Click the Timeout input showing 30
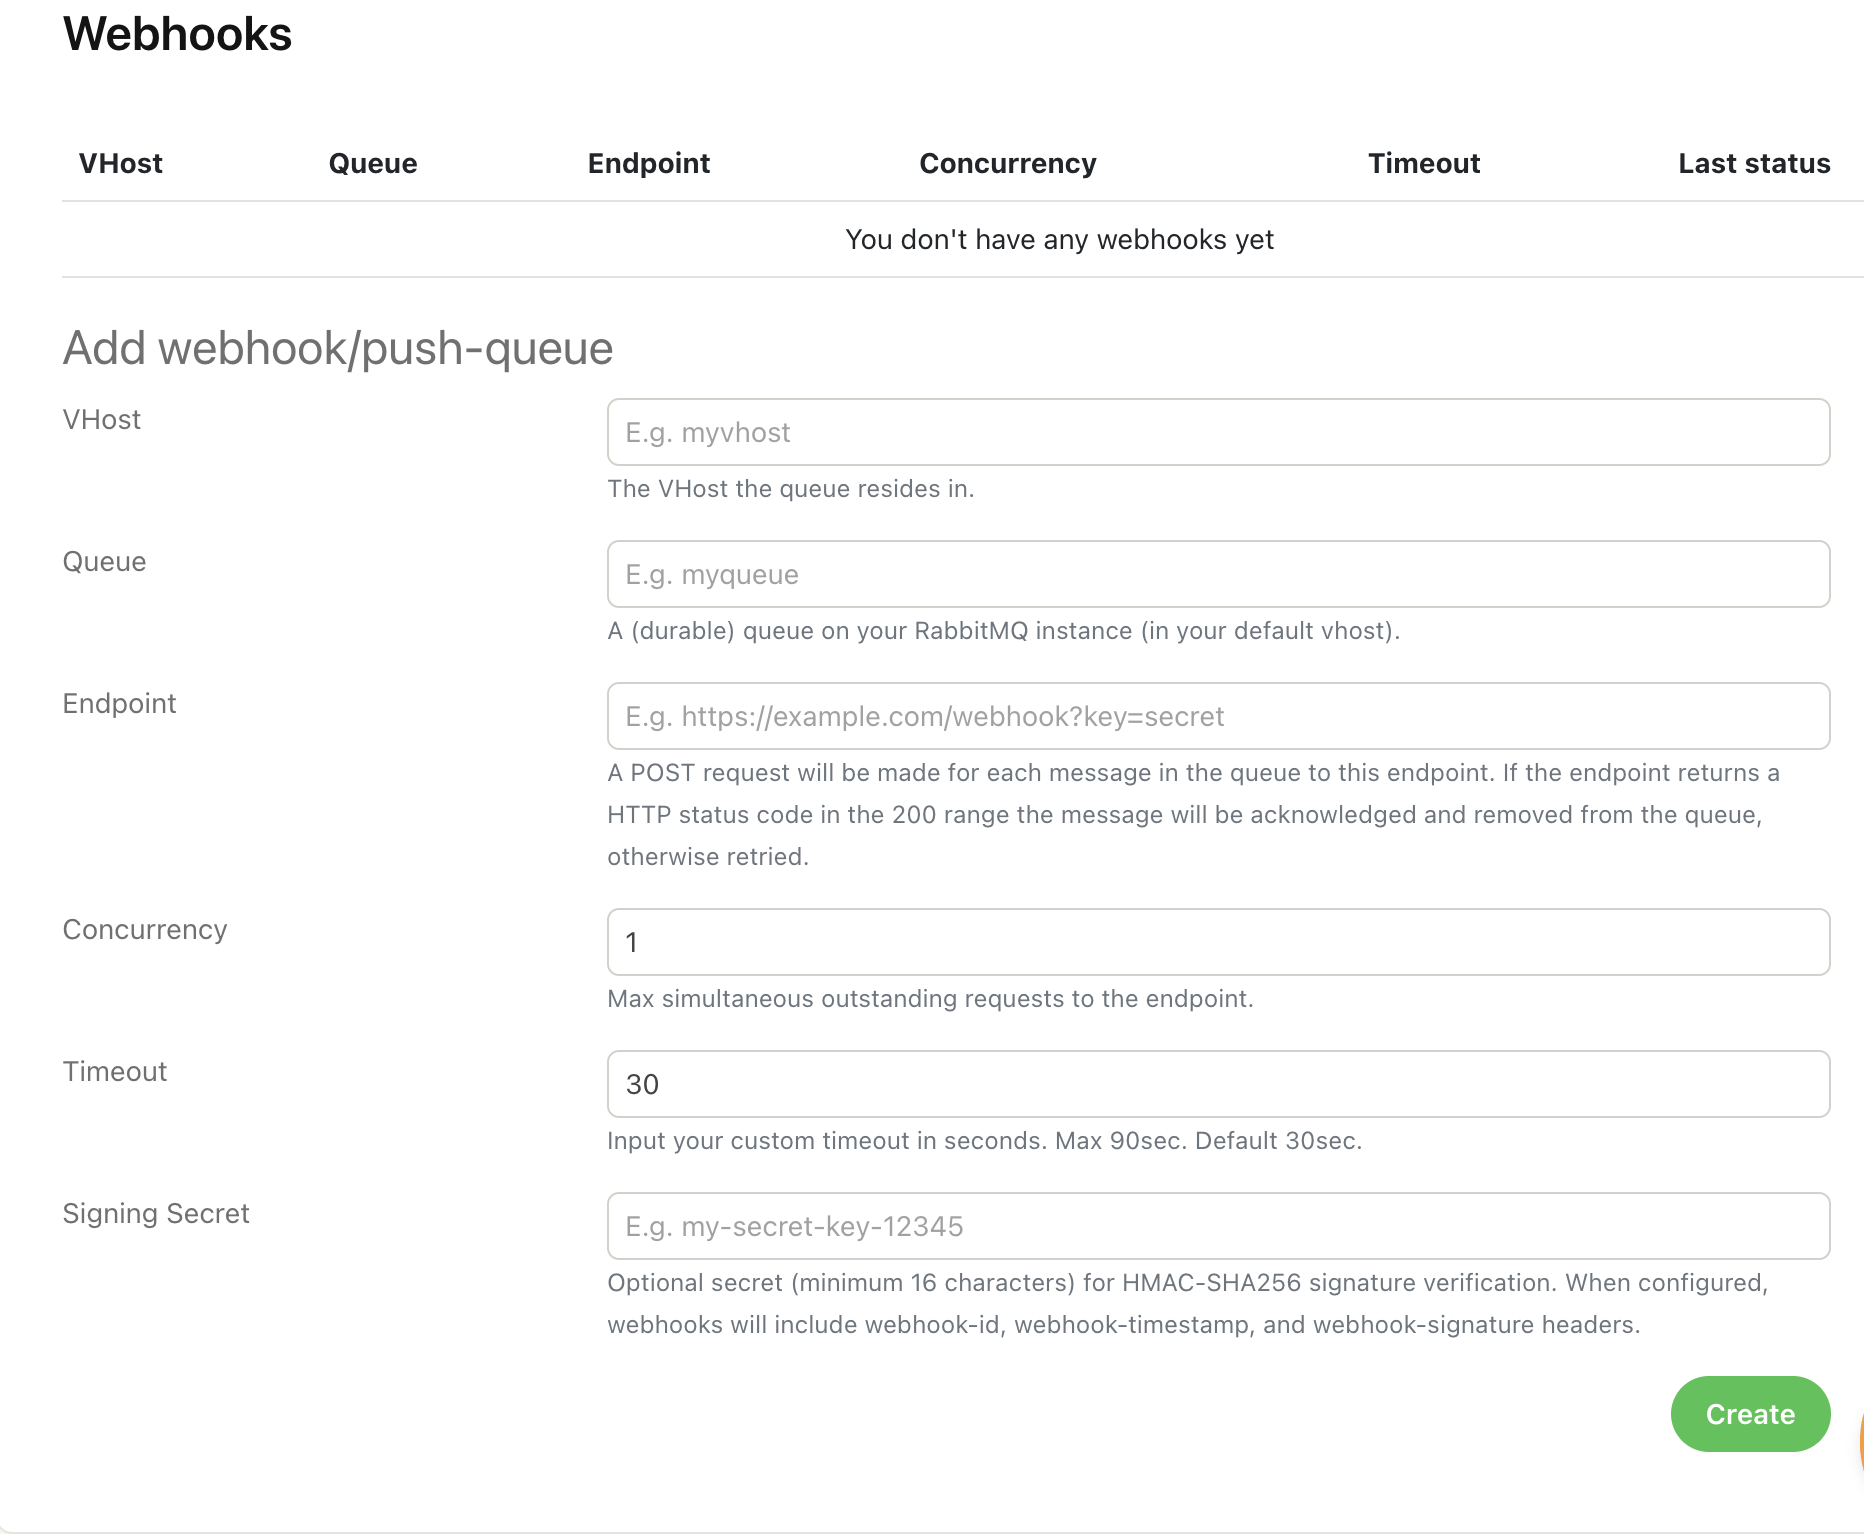The image size is (1864, 1534). 1218,1084
